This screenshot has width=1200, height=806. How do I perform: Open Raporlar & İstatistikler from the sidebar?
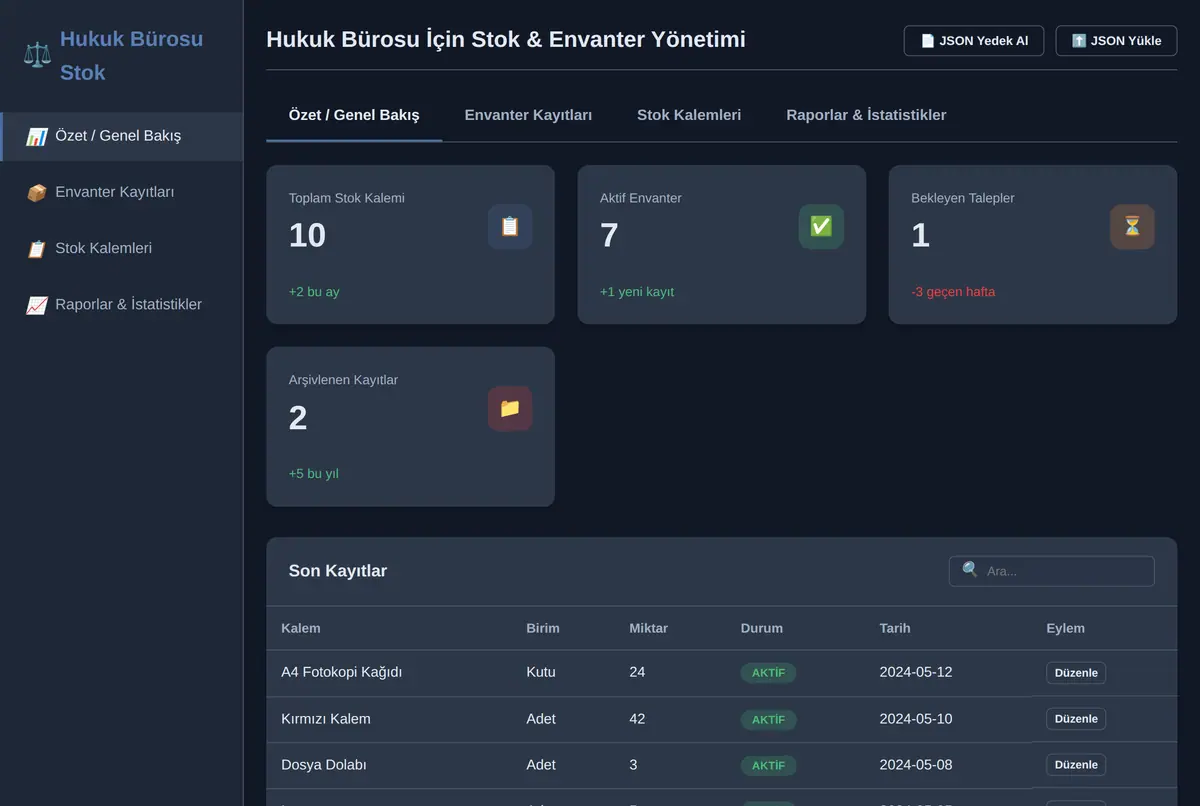pyautogui.click(x=121, y=304)
